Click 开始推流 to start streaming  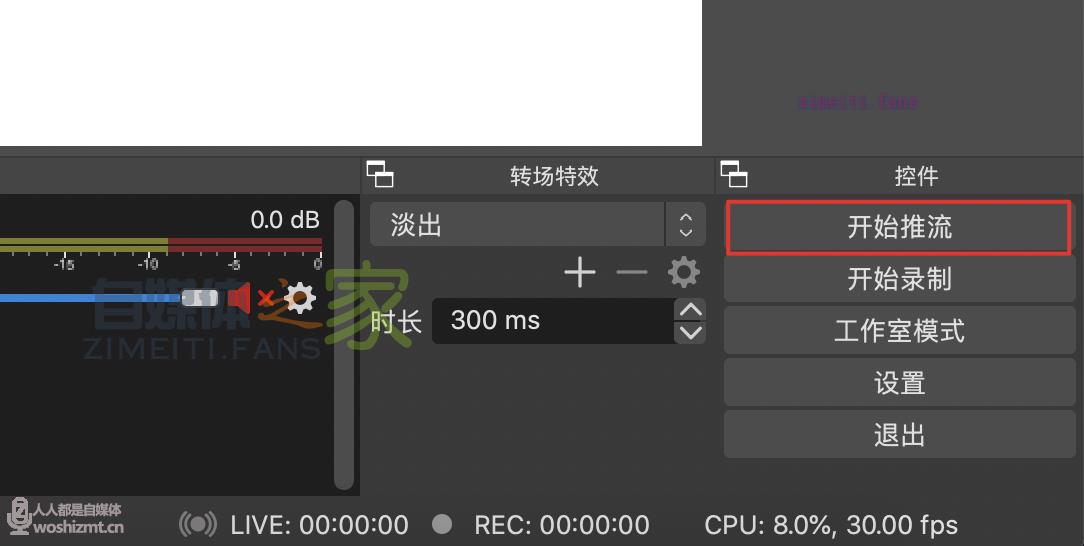(x=899, y=227)
